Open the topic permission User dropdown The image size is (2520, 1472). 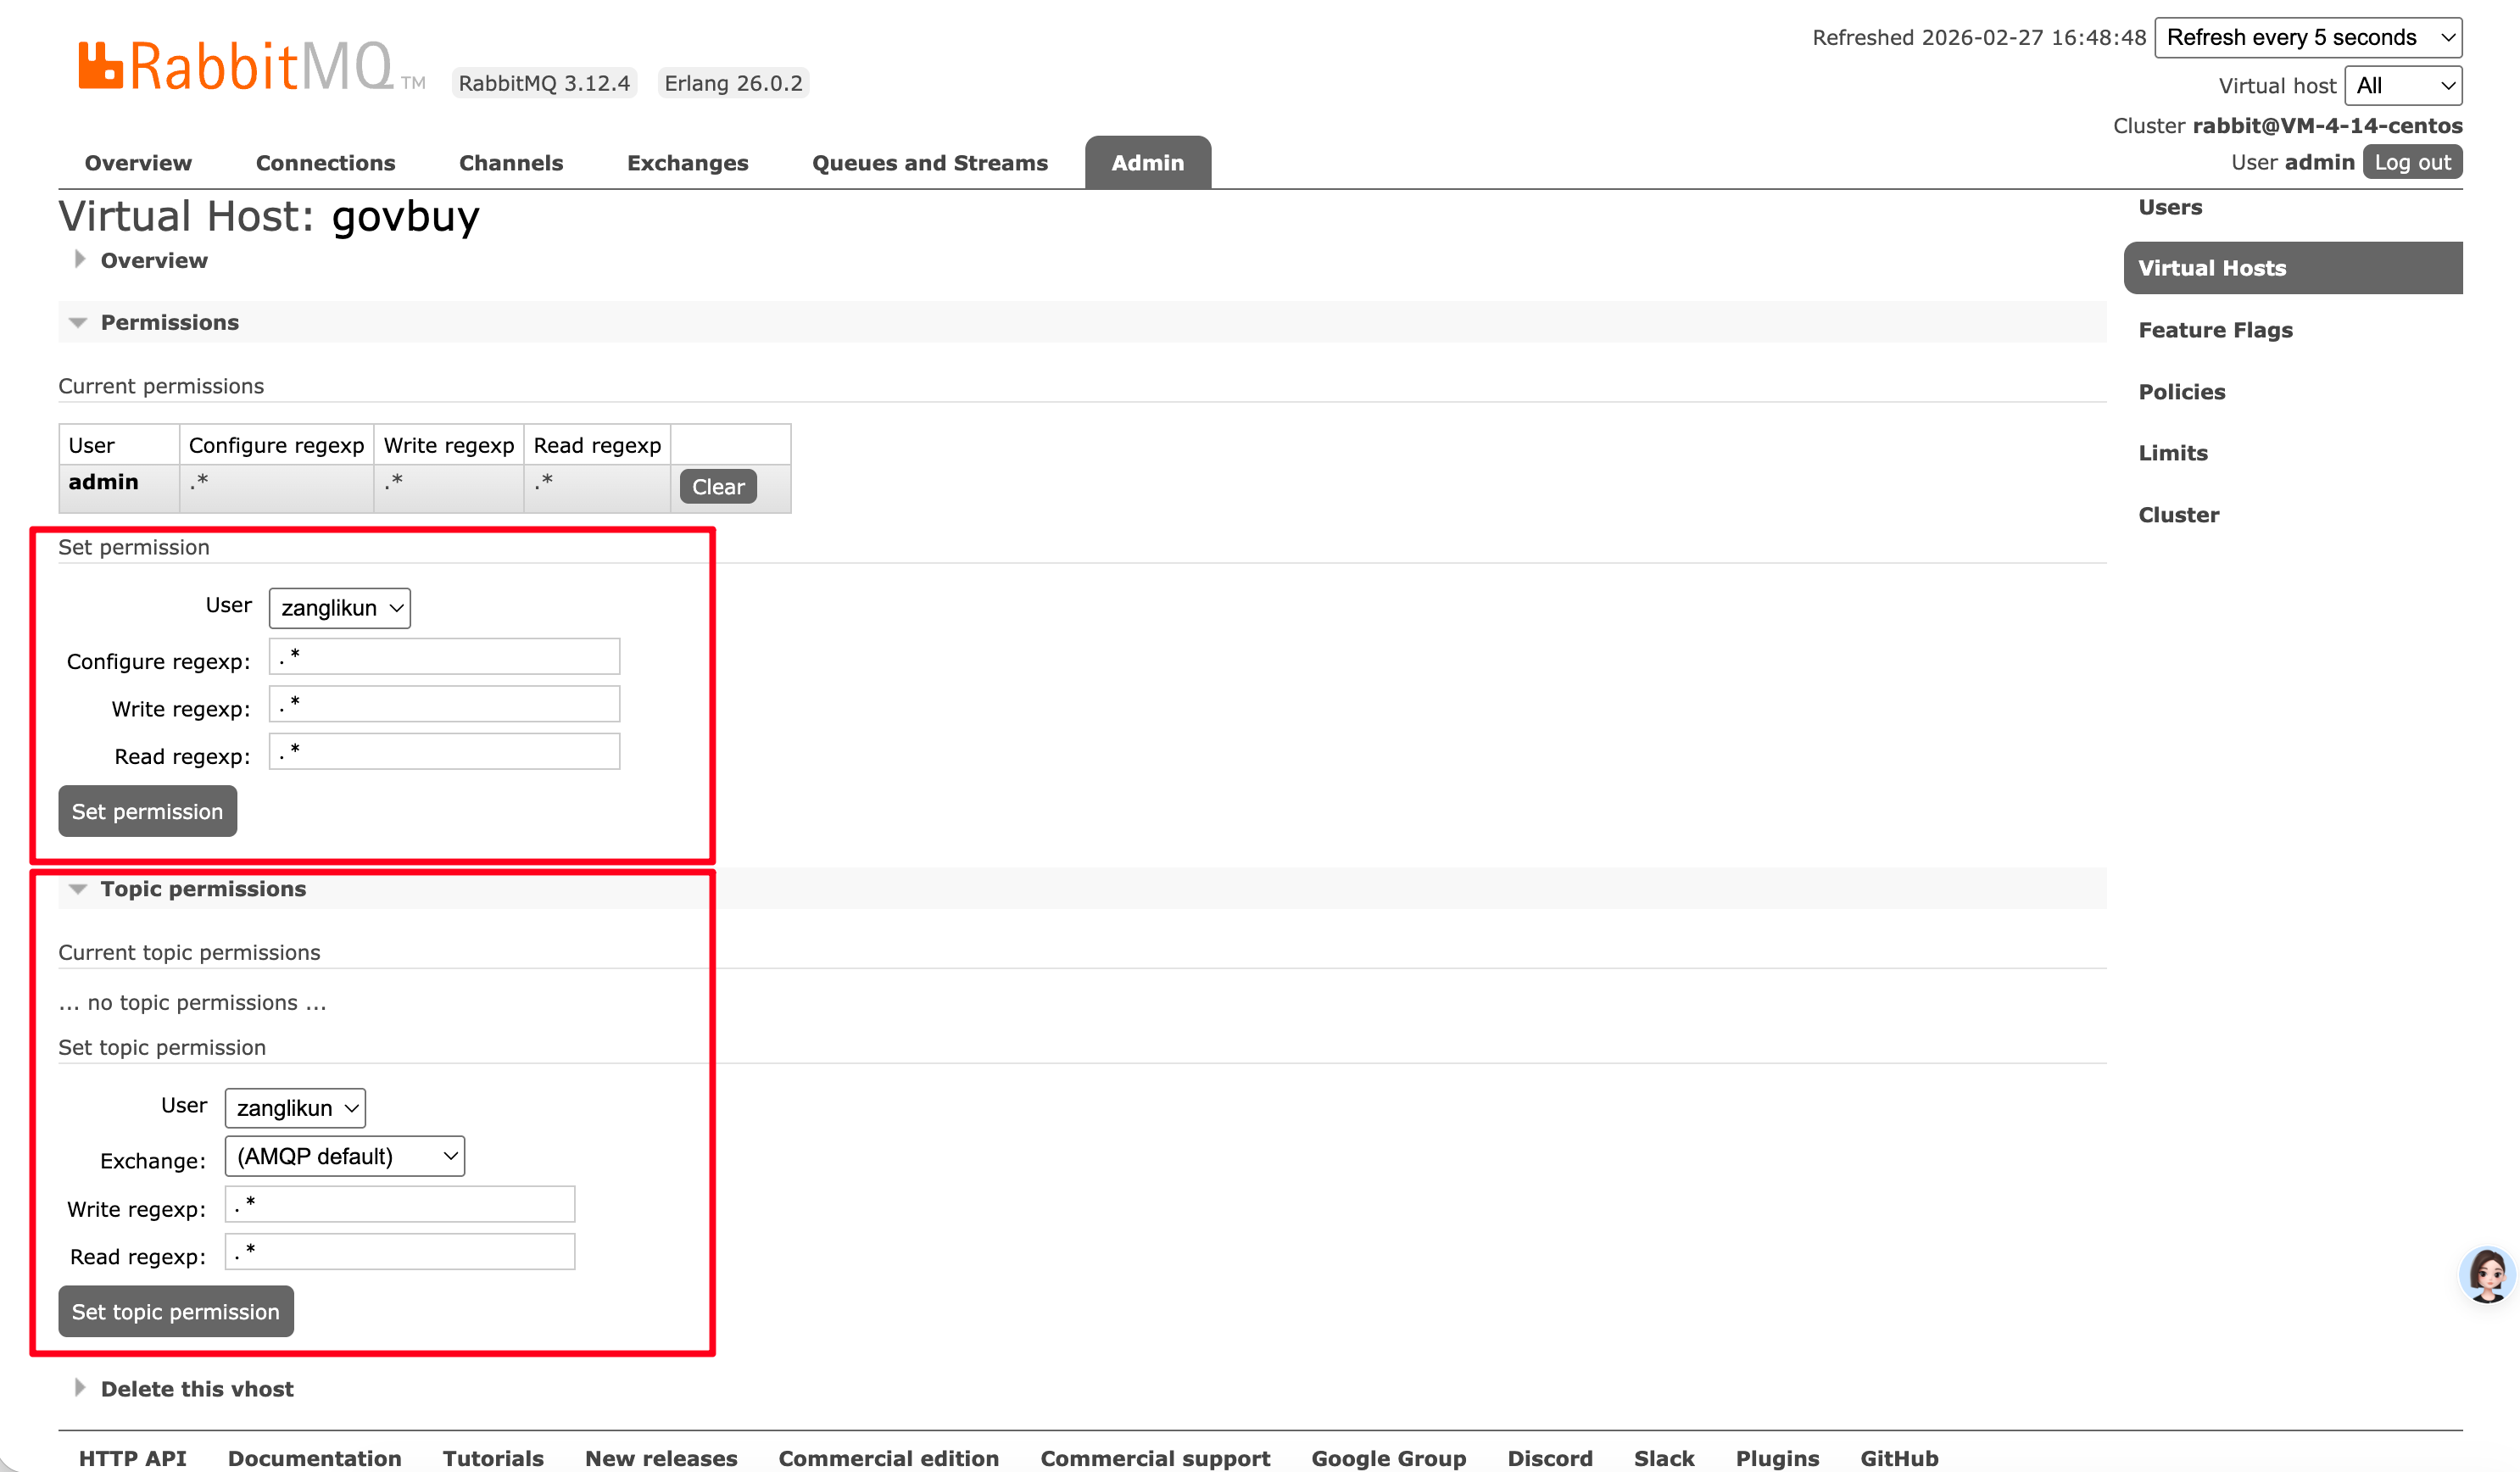pos(295,1108)
